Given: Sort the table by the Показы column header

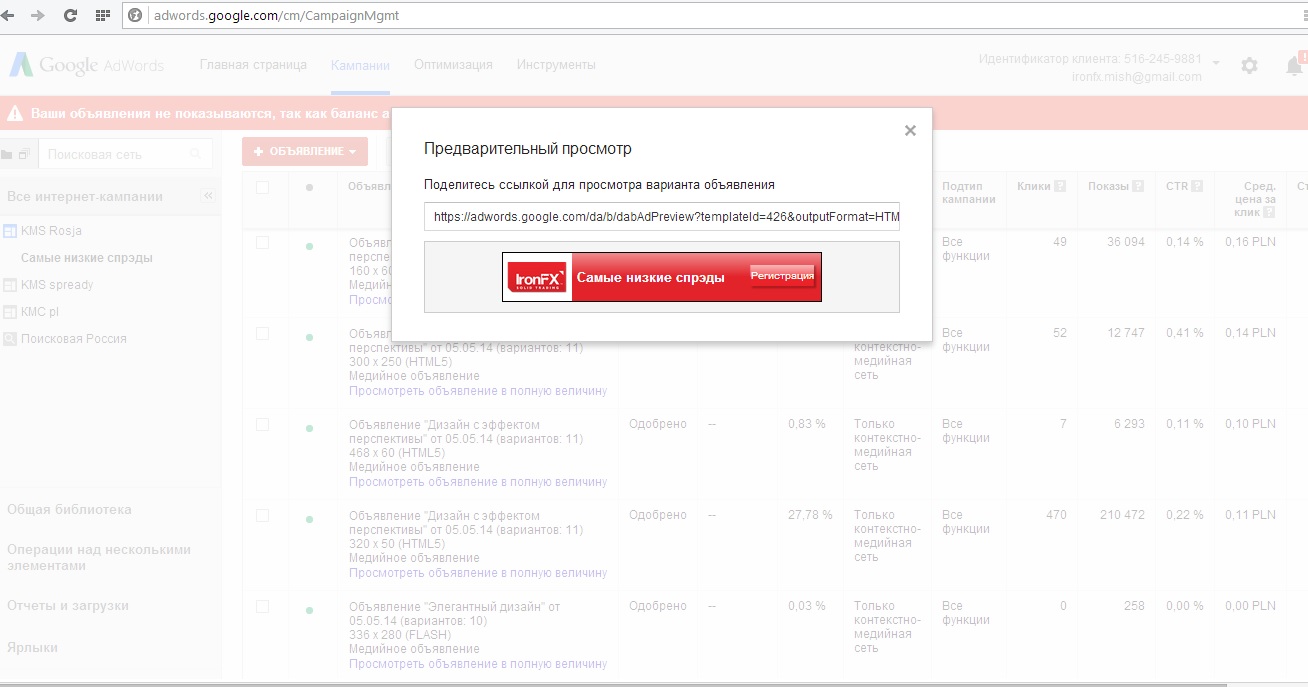Looking at the screenshot, I should tap(1108, 186).
